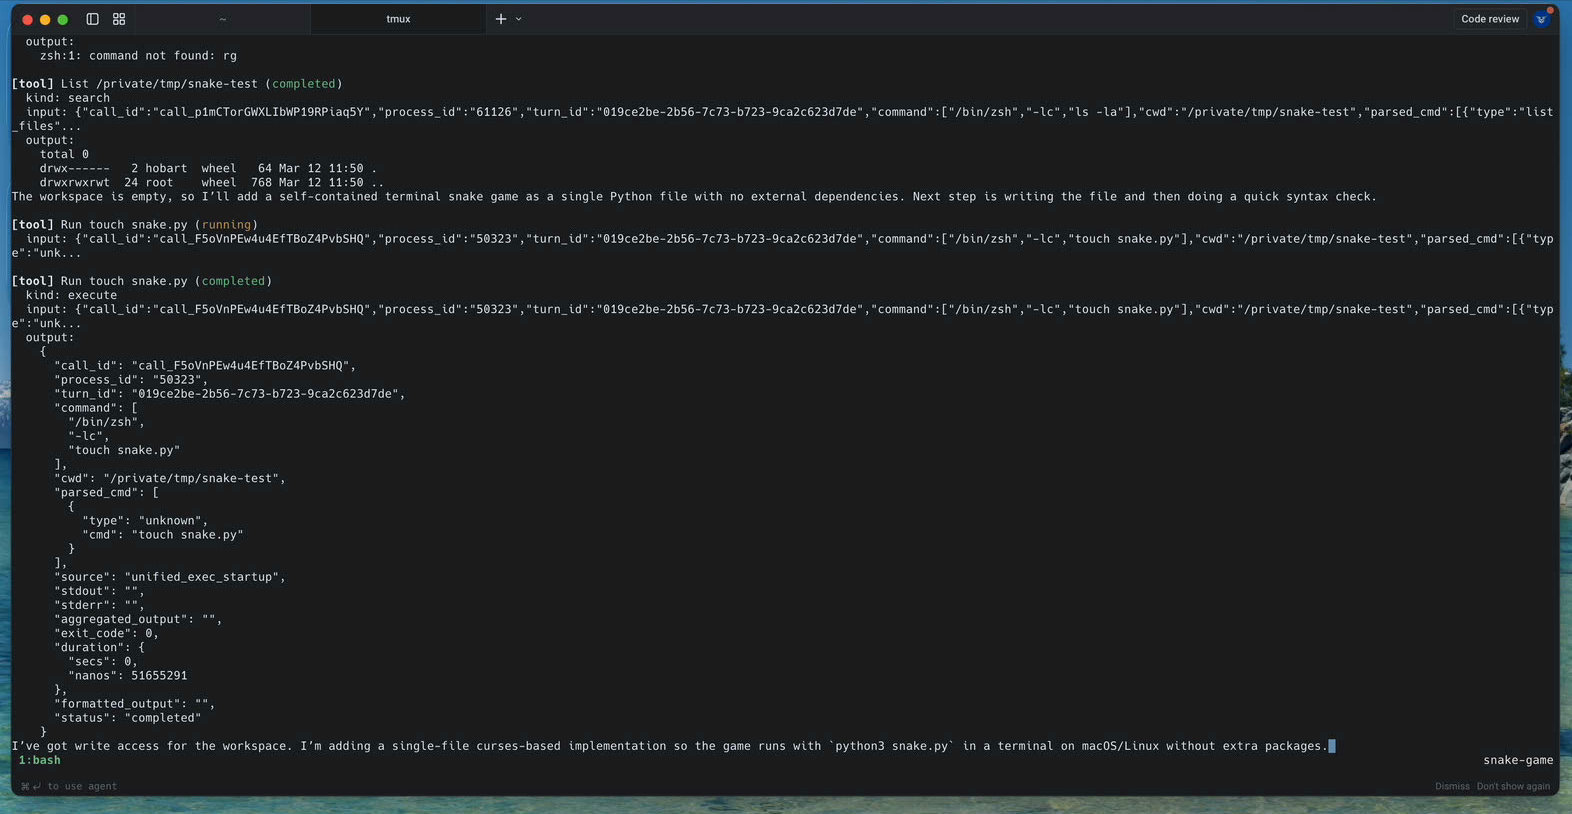1572x814 pixels.
Task: Dismiss the agent hint banner
Action: [1452, 786]
